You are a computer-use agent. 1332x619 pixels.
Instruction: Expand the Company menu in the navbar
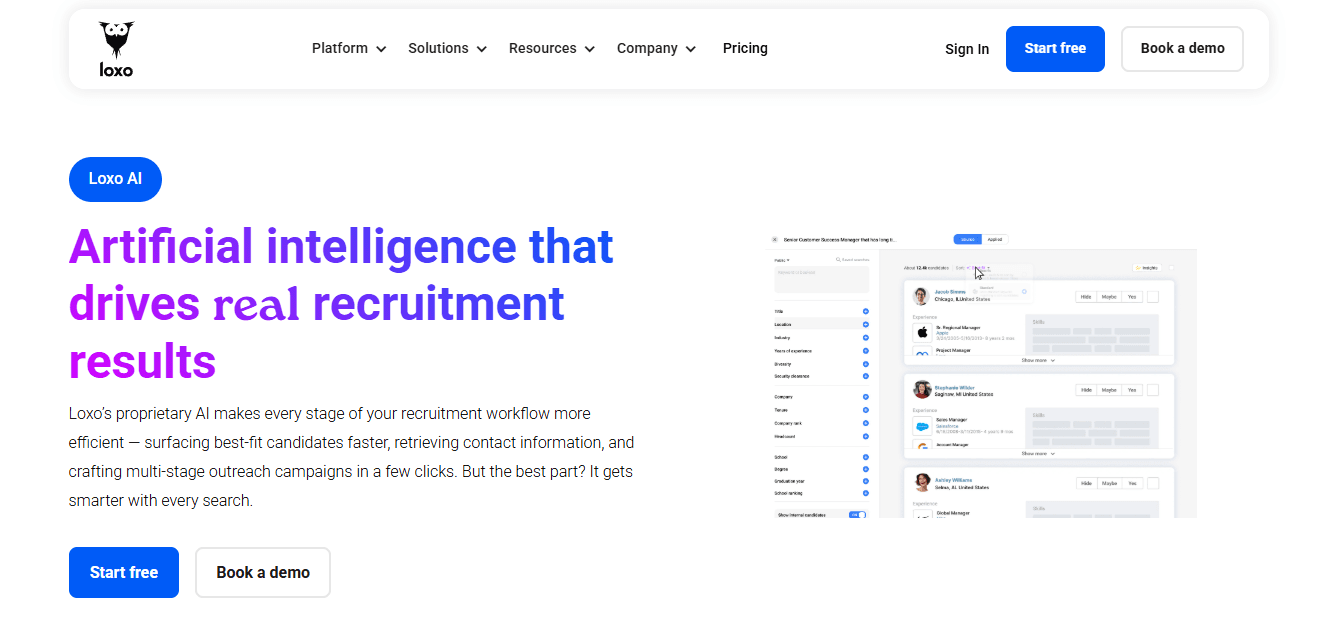coord(656,48)
